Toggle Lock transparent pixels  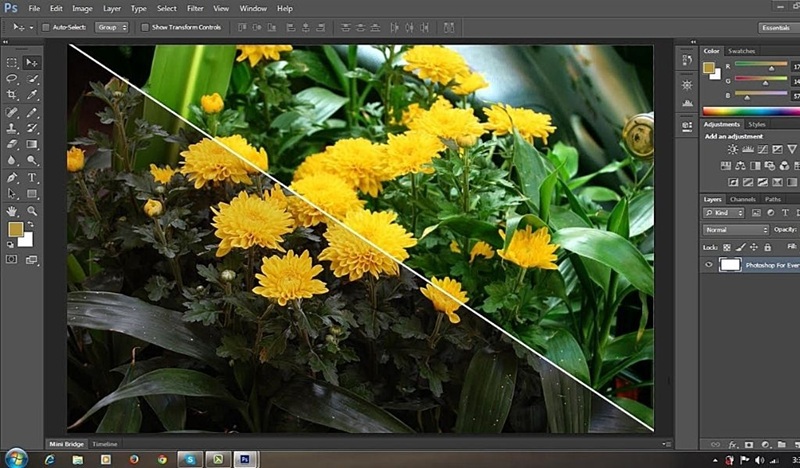point(727,248)
